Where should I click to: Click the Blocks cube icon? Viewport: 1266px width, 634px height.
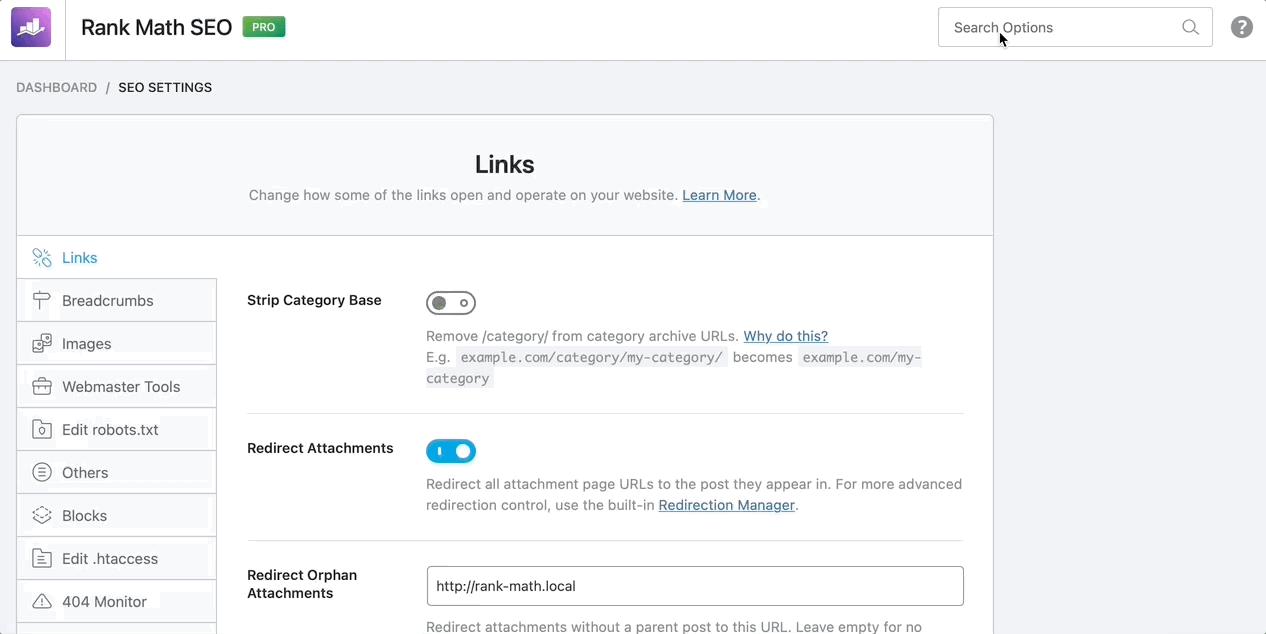pos(42,516)
